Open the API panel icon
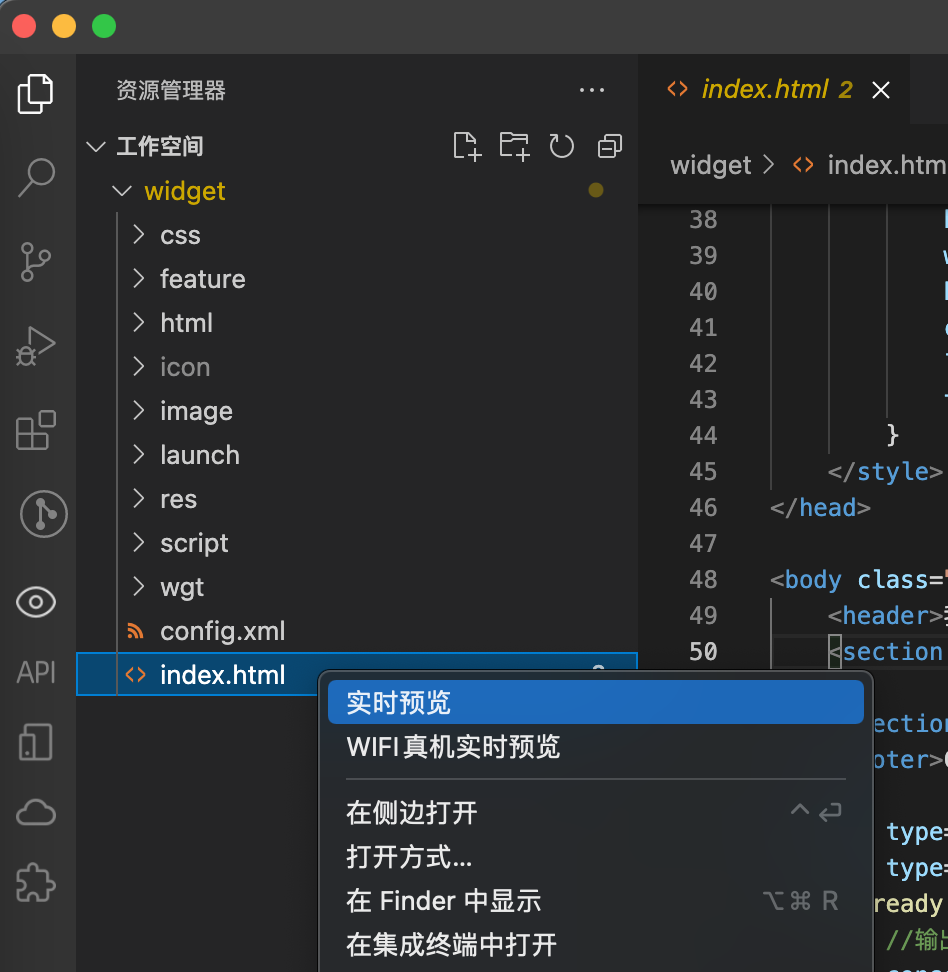 36,672
